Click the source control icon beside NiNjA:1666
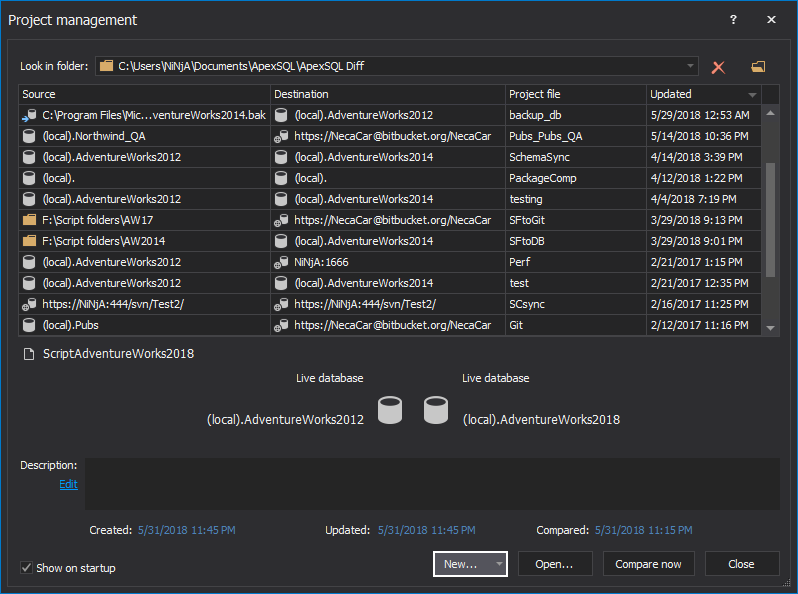The height and width of the screenshot is (594, 798). click(282, 262)
